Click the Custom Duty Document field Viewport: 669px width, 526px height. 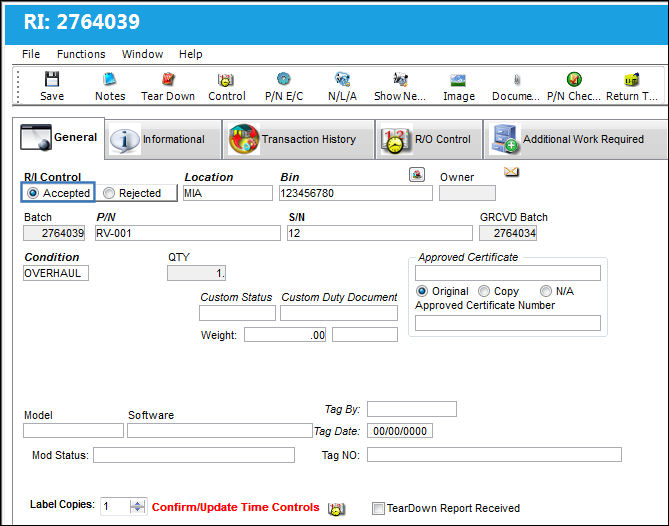click(x=339, y=313)
